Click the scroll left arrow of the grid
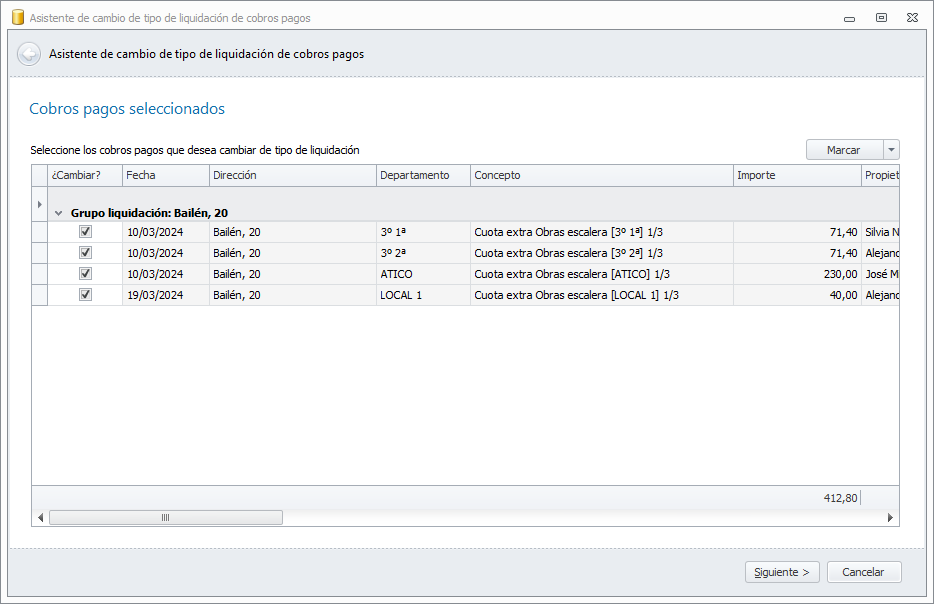This screenshot has height=604, width=934. [x=41, y=518]
